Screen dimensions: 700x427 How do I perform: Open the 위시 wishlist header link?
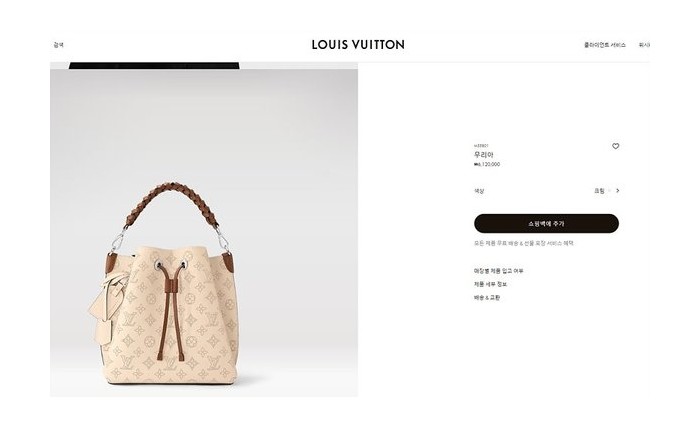tap(644, 45)
